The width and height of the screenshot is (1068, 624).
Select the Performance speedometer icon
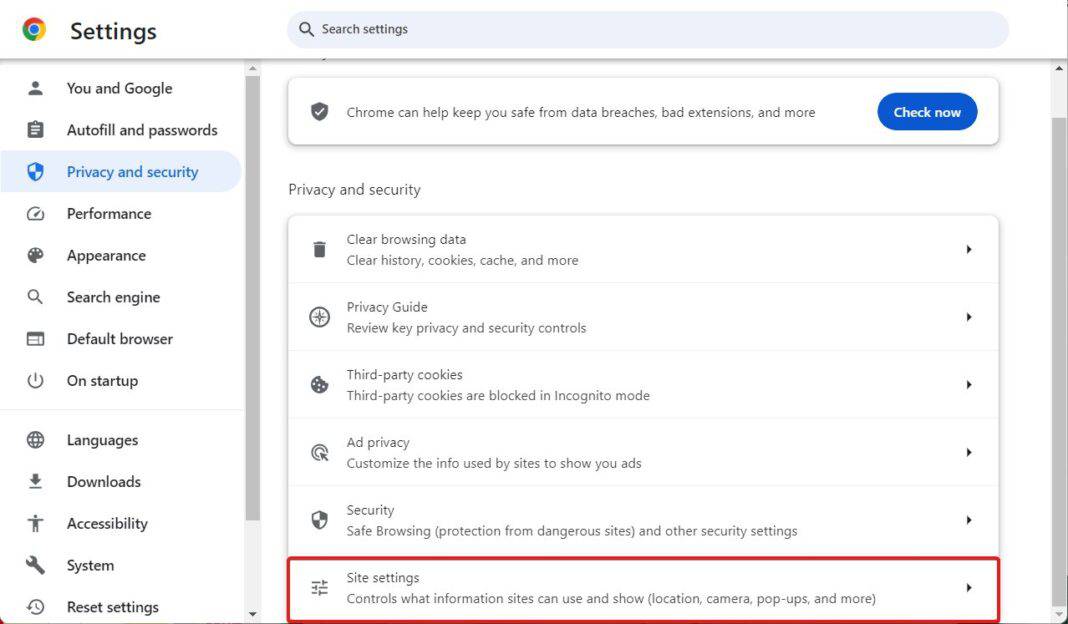pos(36,213)
